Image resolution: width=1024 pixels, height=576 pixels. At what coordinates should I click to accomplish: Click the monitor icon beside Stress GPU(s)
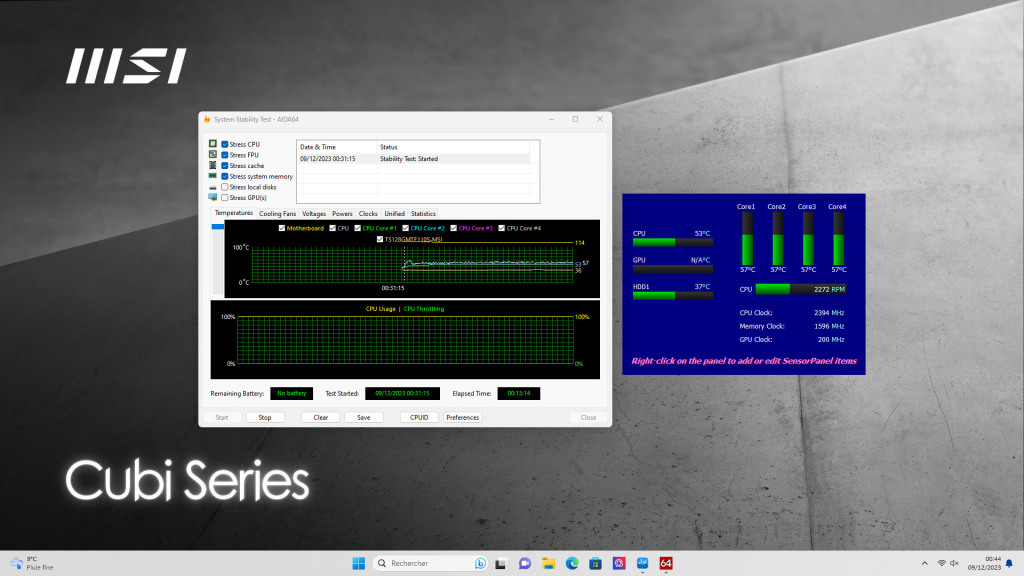213,197
